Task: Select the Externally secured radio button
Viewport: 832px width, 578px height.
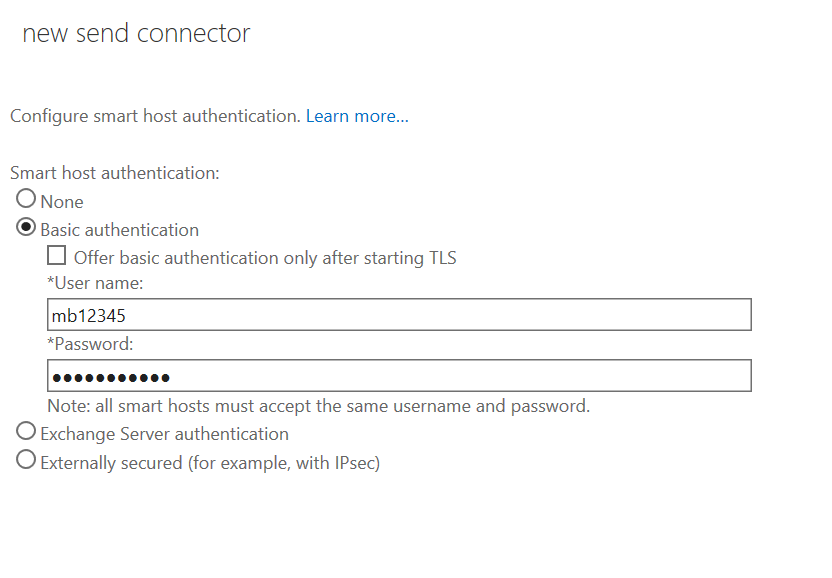Action: 26,460
